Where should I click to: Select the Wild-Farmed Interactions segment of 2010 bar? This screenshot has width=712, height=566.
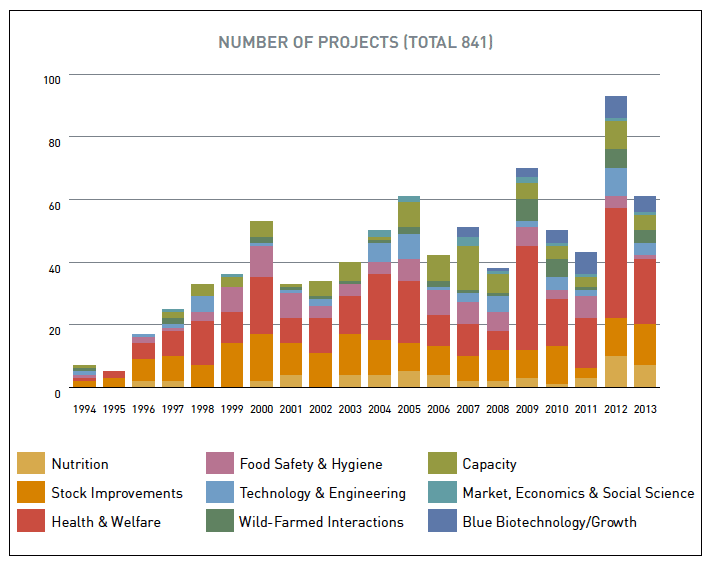(557, 268)
